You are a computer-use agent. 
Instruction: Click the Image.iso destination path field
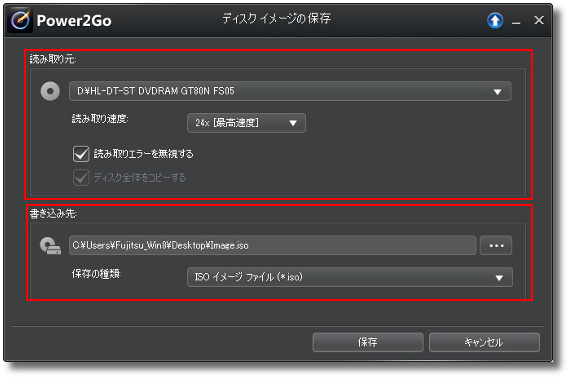click(x=272, y=245)
